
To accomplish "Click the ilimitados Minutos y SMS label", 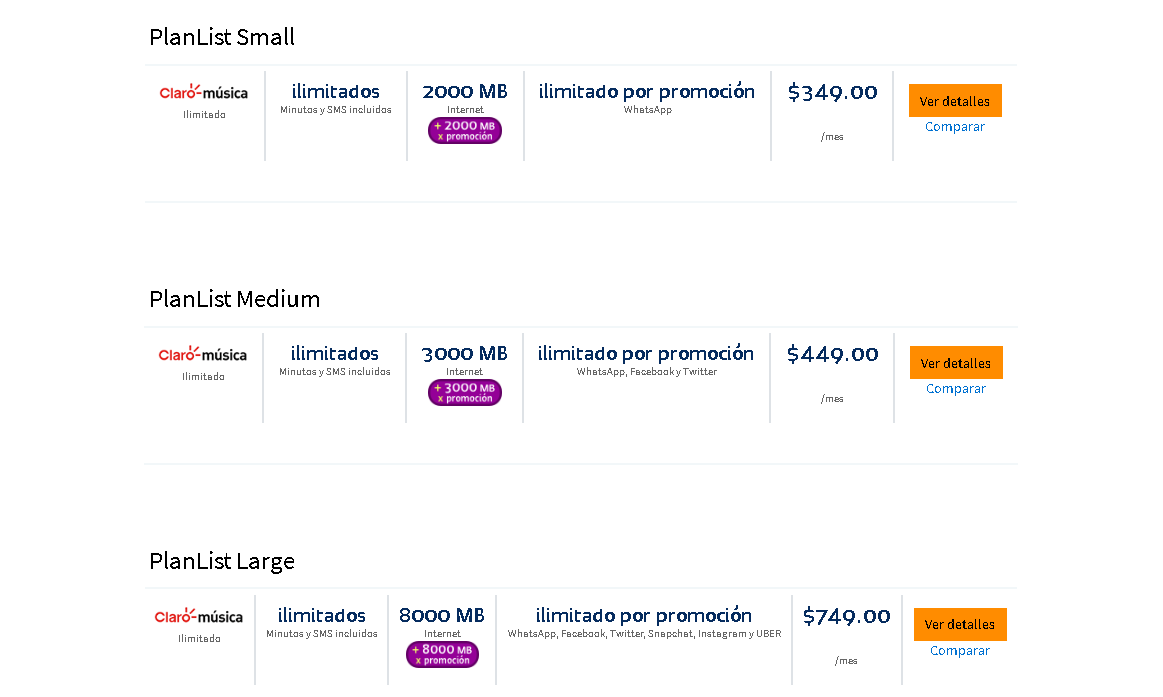I will point(336,98).
